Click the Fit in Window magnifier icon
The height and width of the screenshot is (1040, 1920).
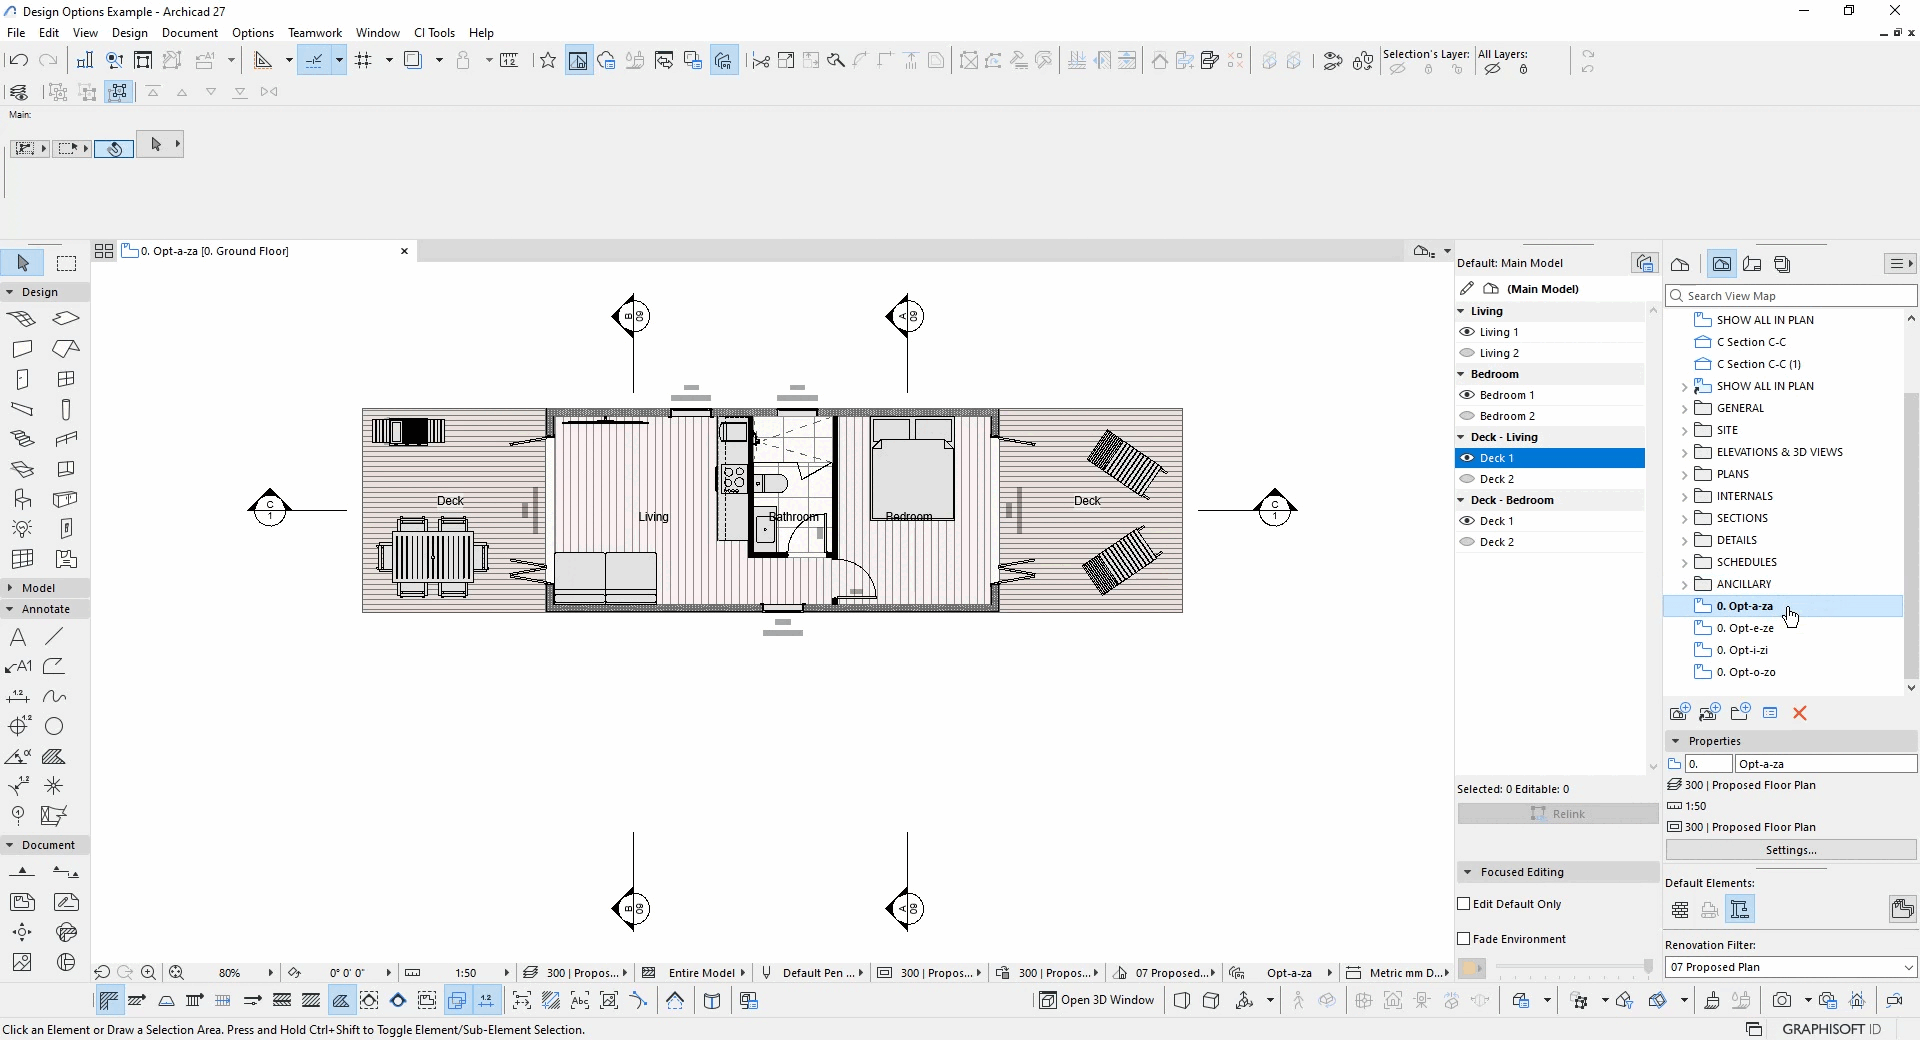(176, 973)
